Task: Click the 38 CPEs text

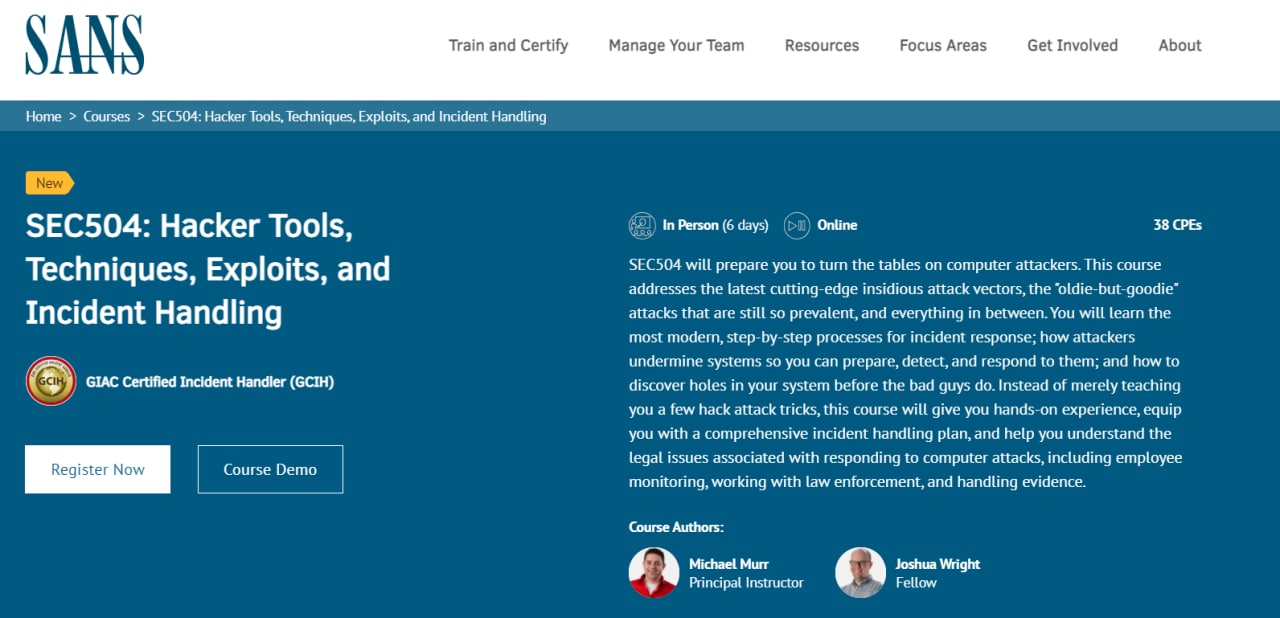Action: tap(1177, 225)
